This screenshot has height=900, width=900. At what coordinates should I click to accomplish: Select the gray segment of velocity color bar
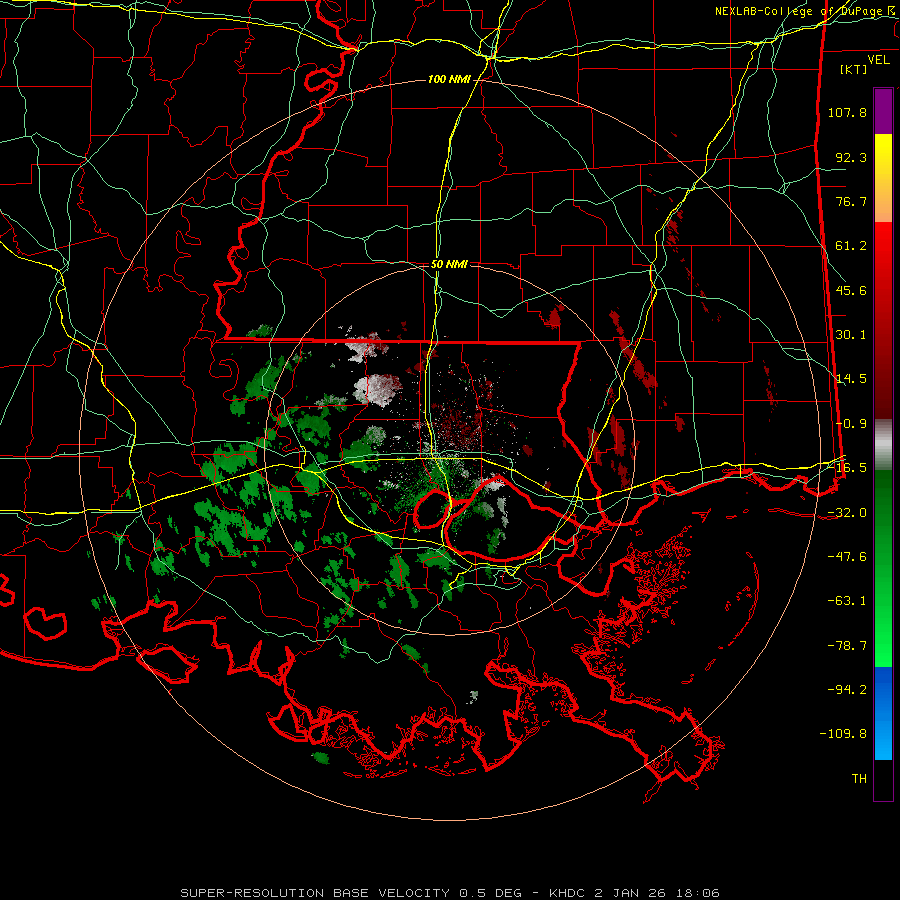(x=883, y=445)
